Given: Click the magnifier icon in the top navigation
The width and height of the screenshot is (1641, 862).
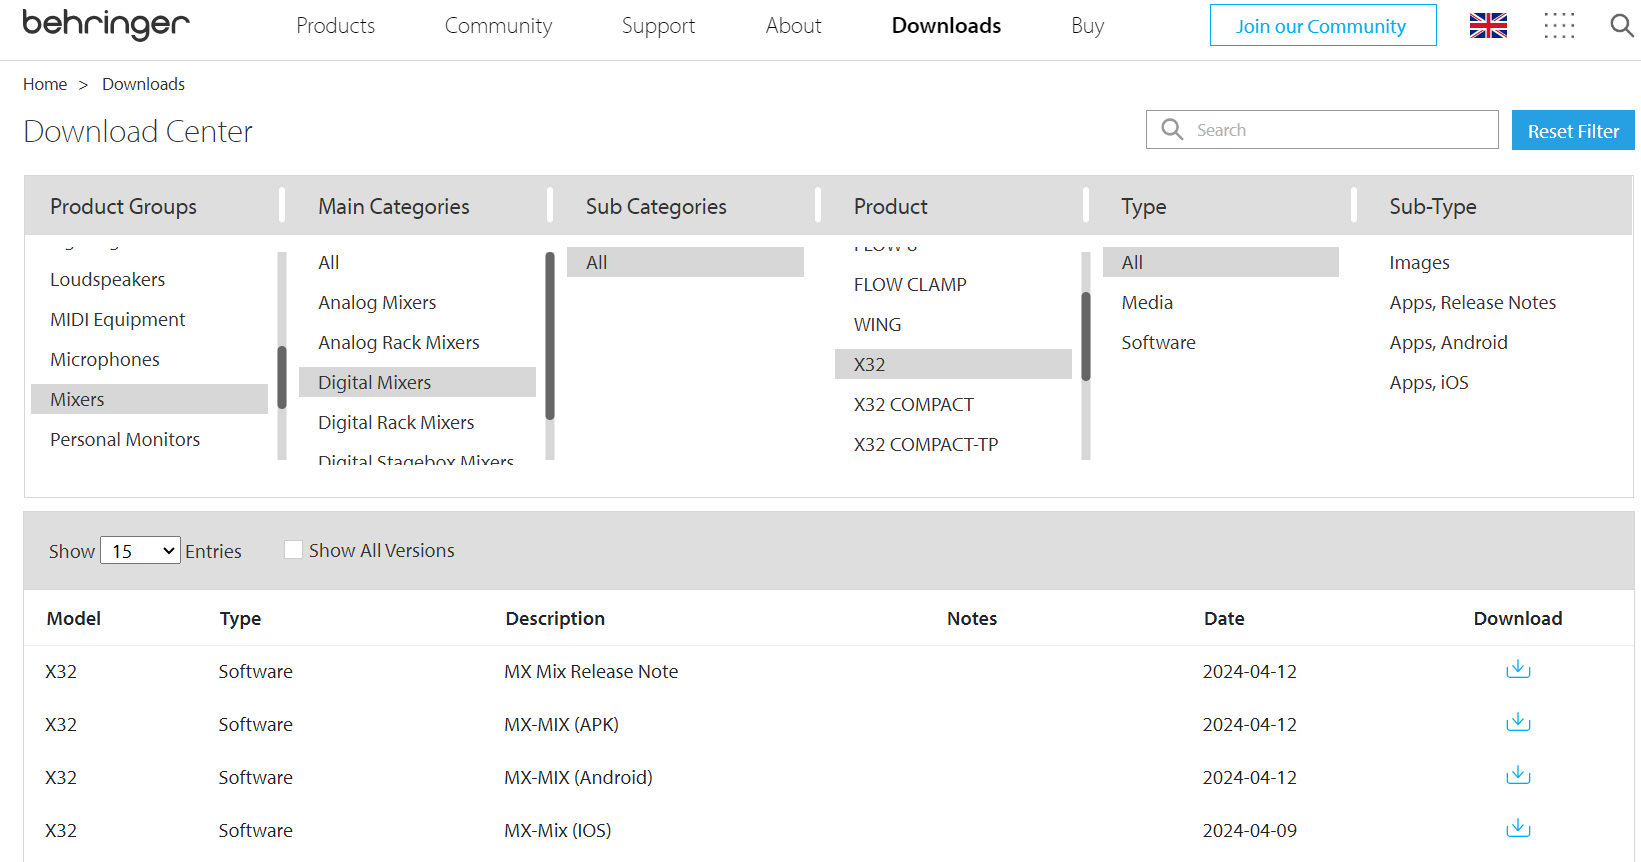Looking at the screenshot, I should (x=1621, y=26).
